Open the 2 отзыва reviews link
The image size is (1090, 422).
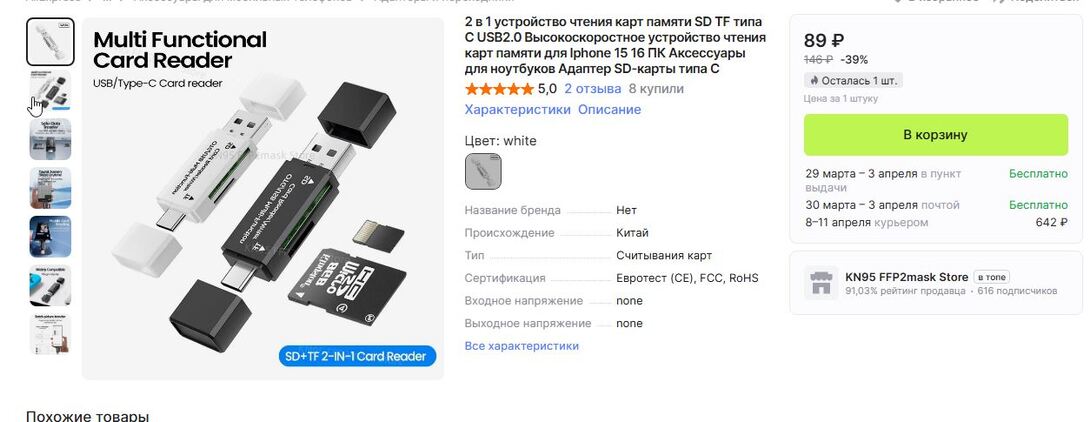(x=593, y=89)
